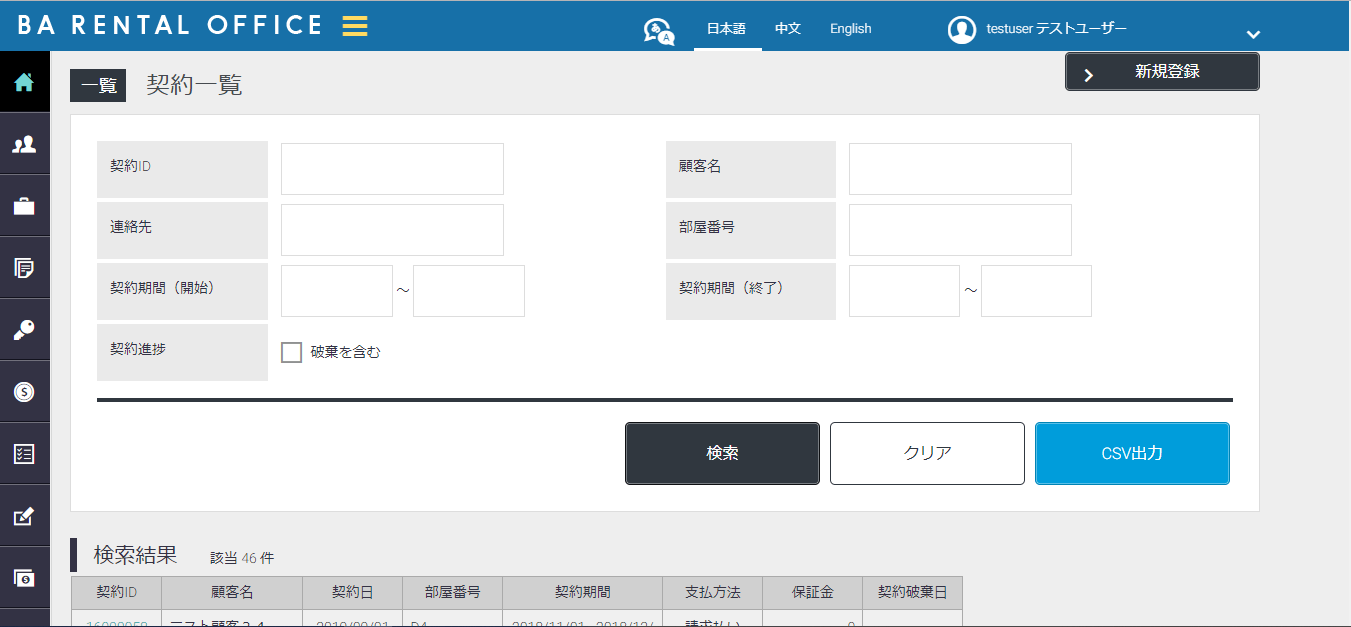1351x627 pixels.
Task: Click the language translation icon
Action: (x=658, y=31)
